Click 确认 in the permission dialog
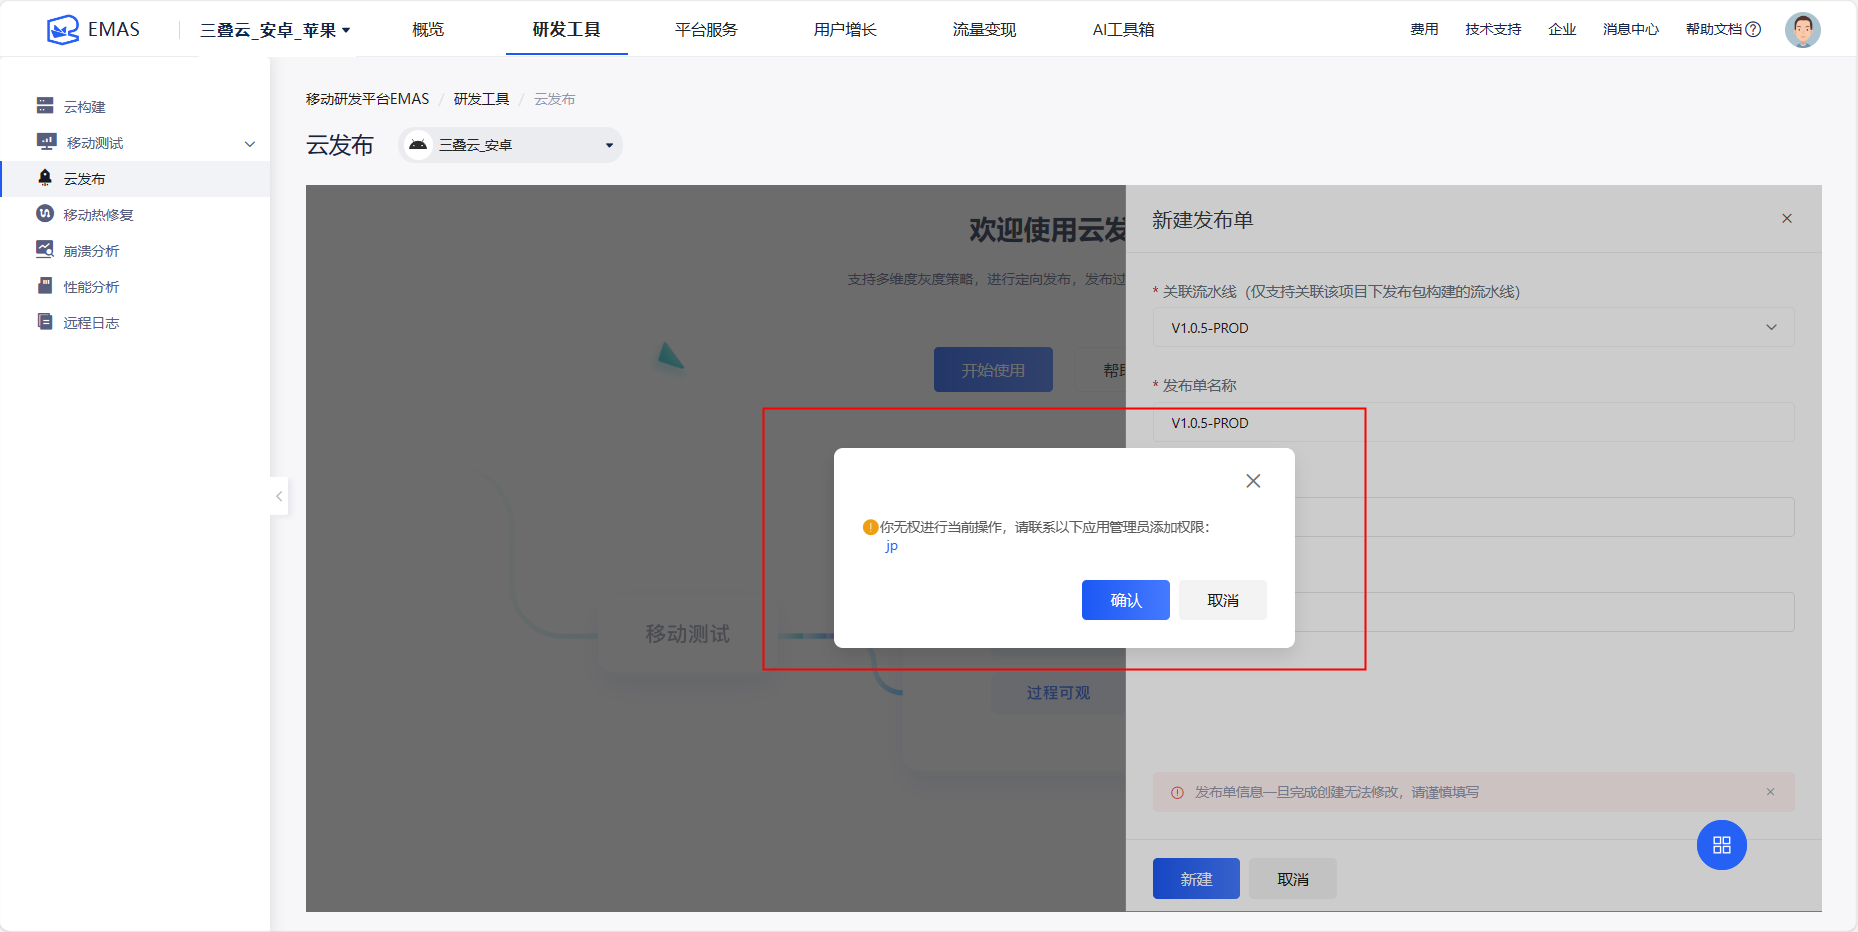Screen dimensions: 1858x932 click(x=1126, y=600)
